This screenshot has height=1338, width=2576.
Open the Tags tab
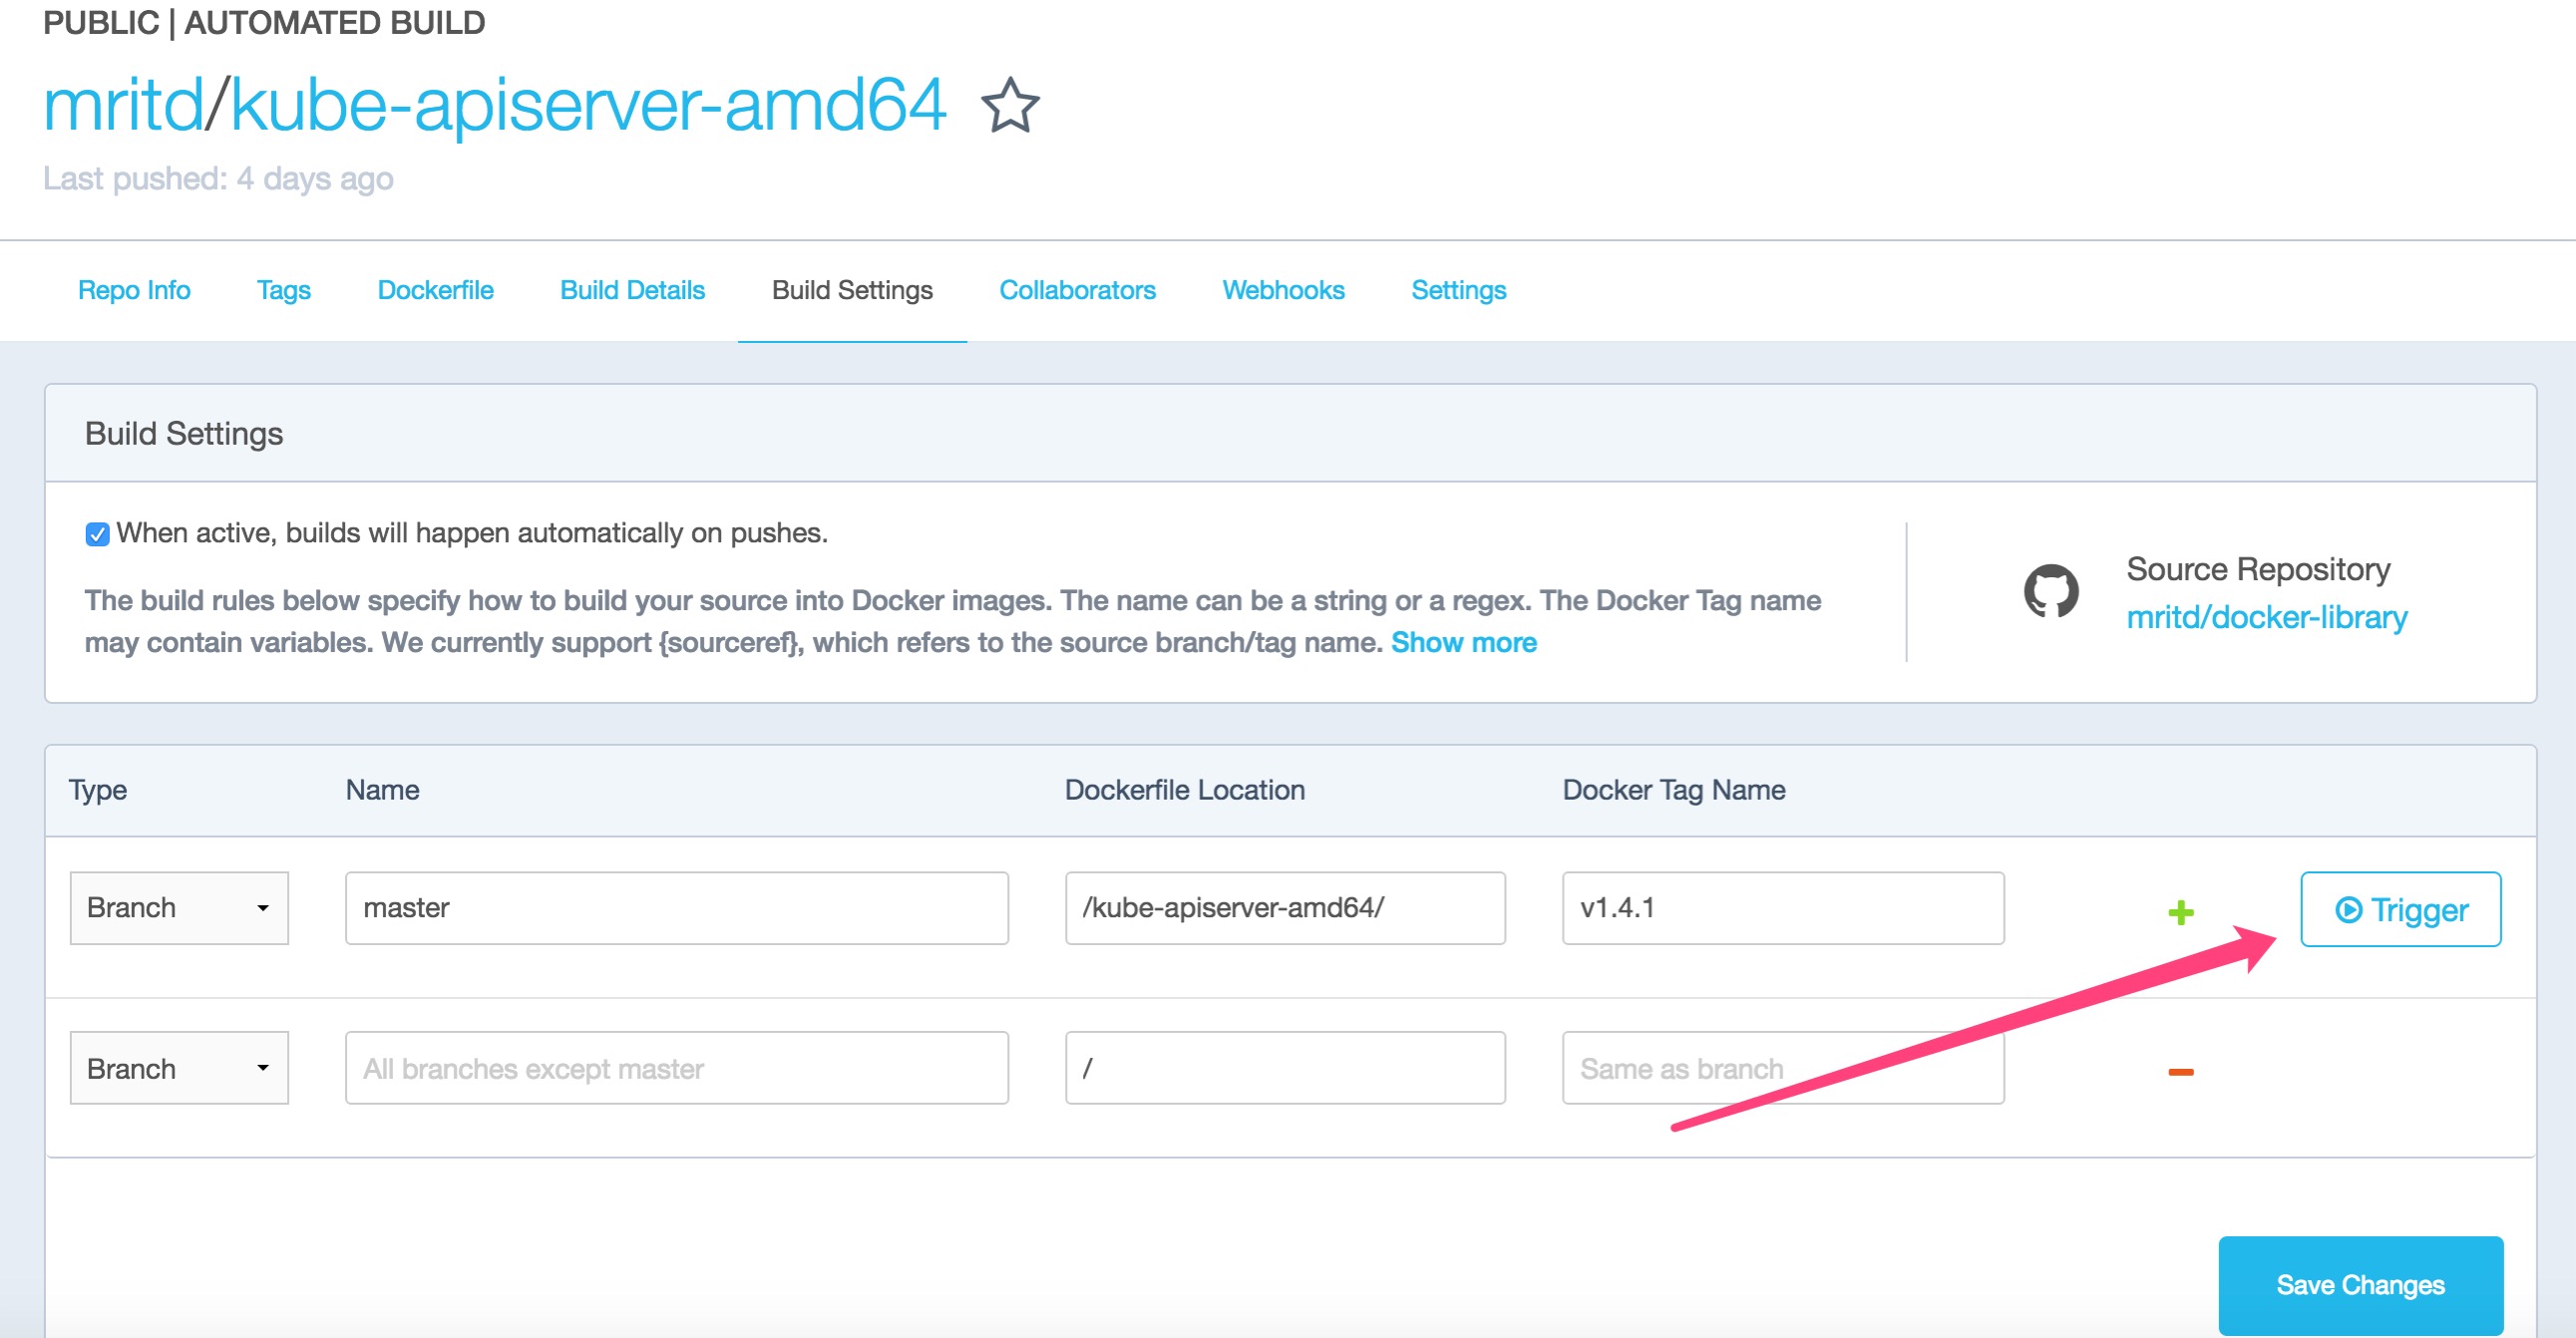284,290
